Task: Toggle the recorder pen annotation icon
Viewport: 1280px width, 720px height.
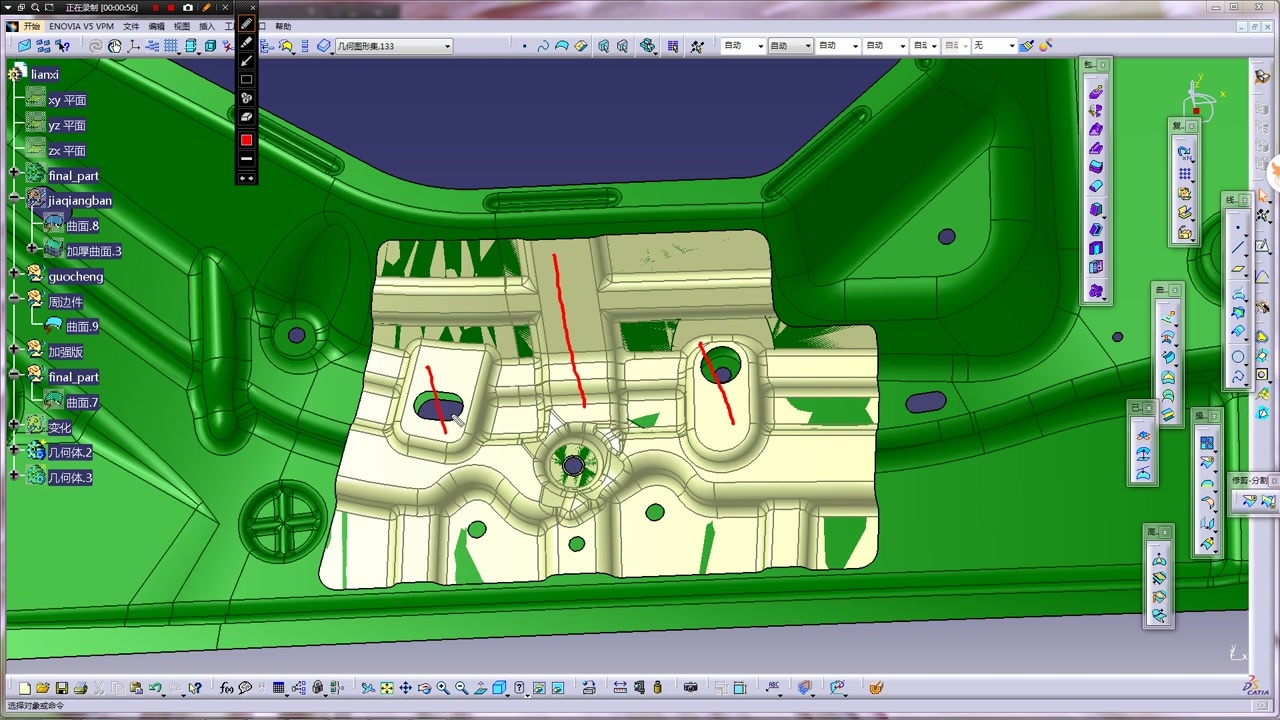Action: coord(206,7)
